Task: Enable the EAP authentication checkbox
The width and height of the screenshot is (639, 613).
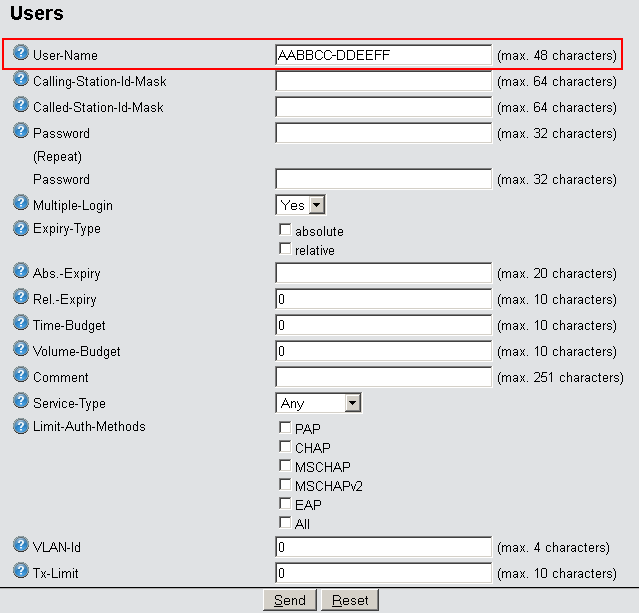Action: click(x=285, y=504)
